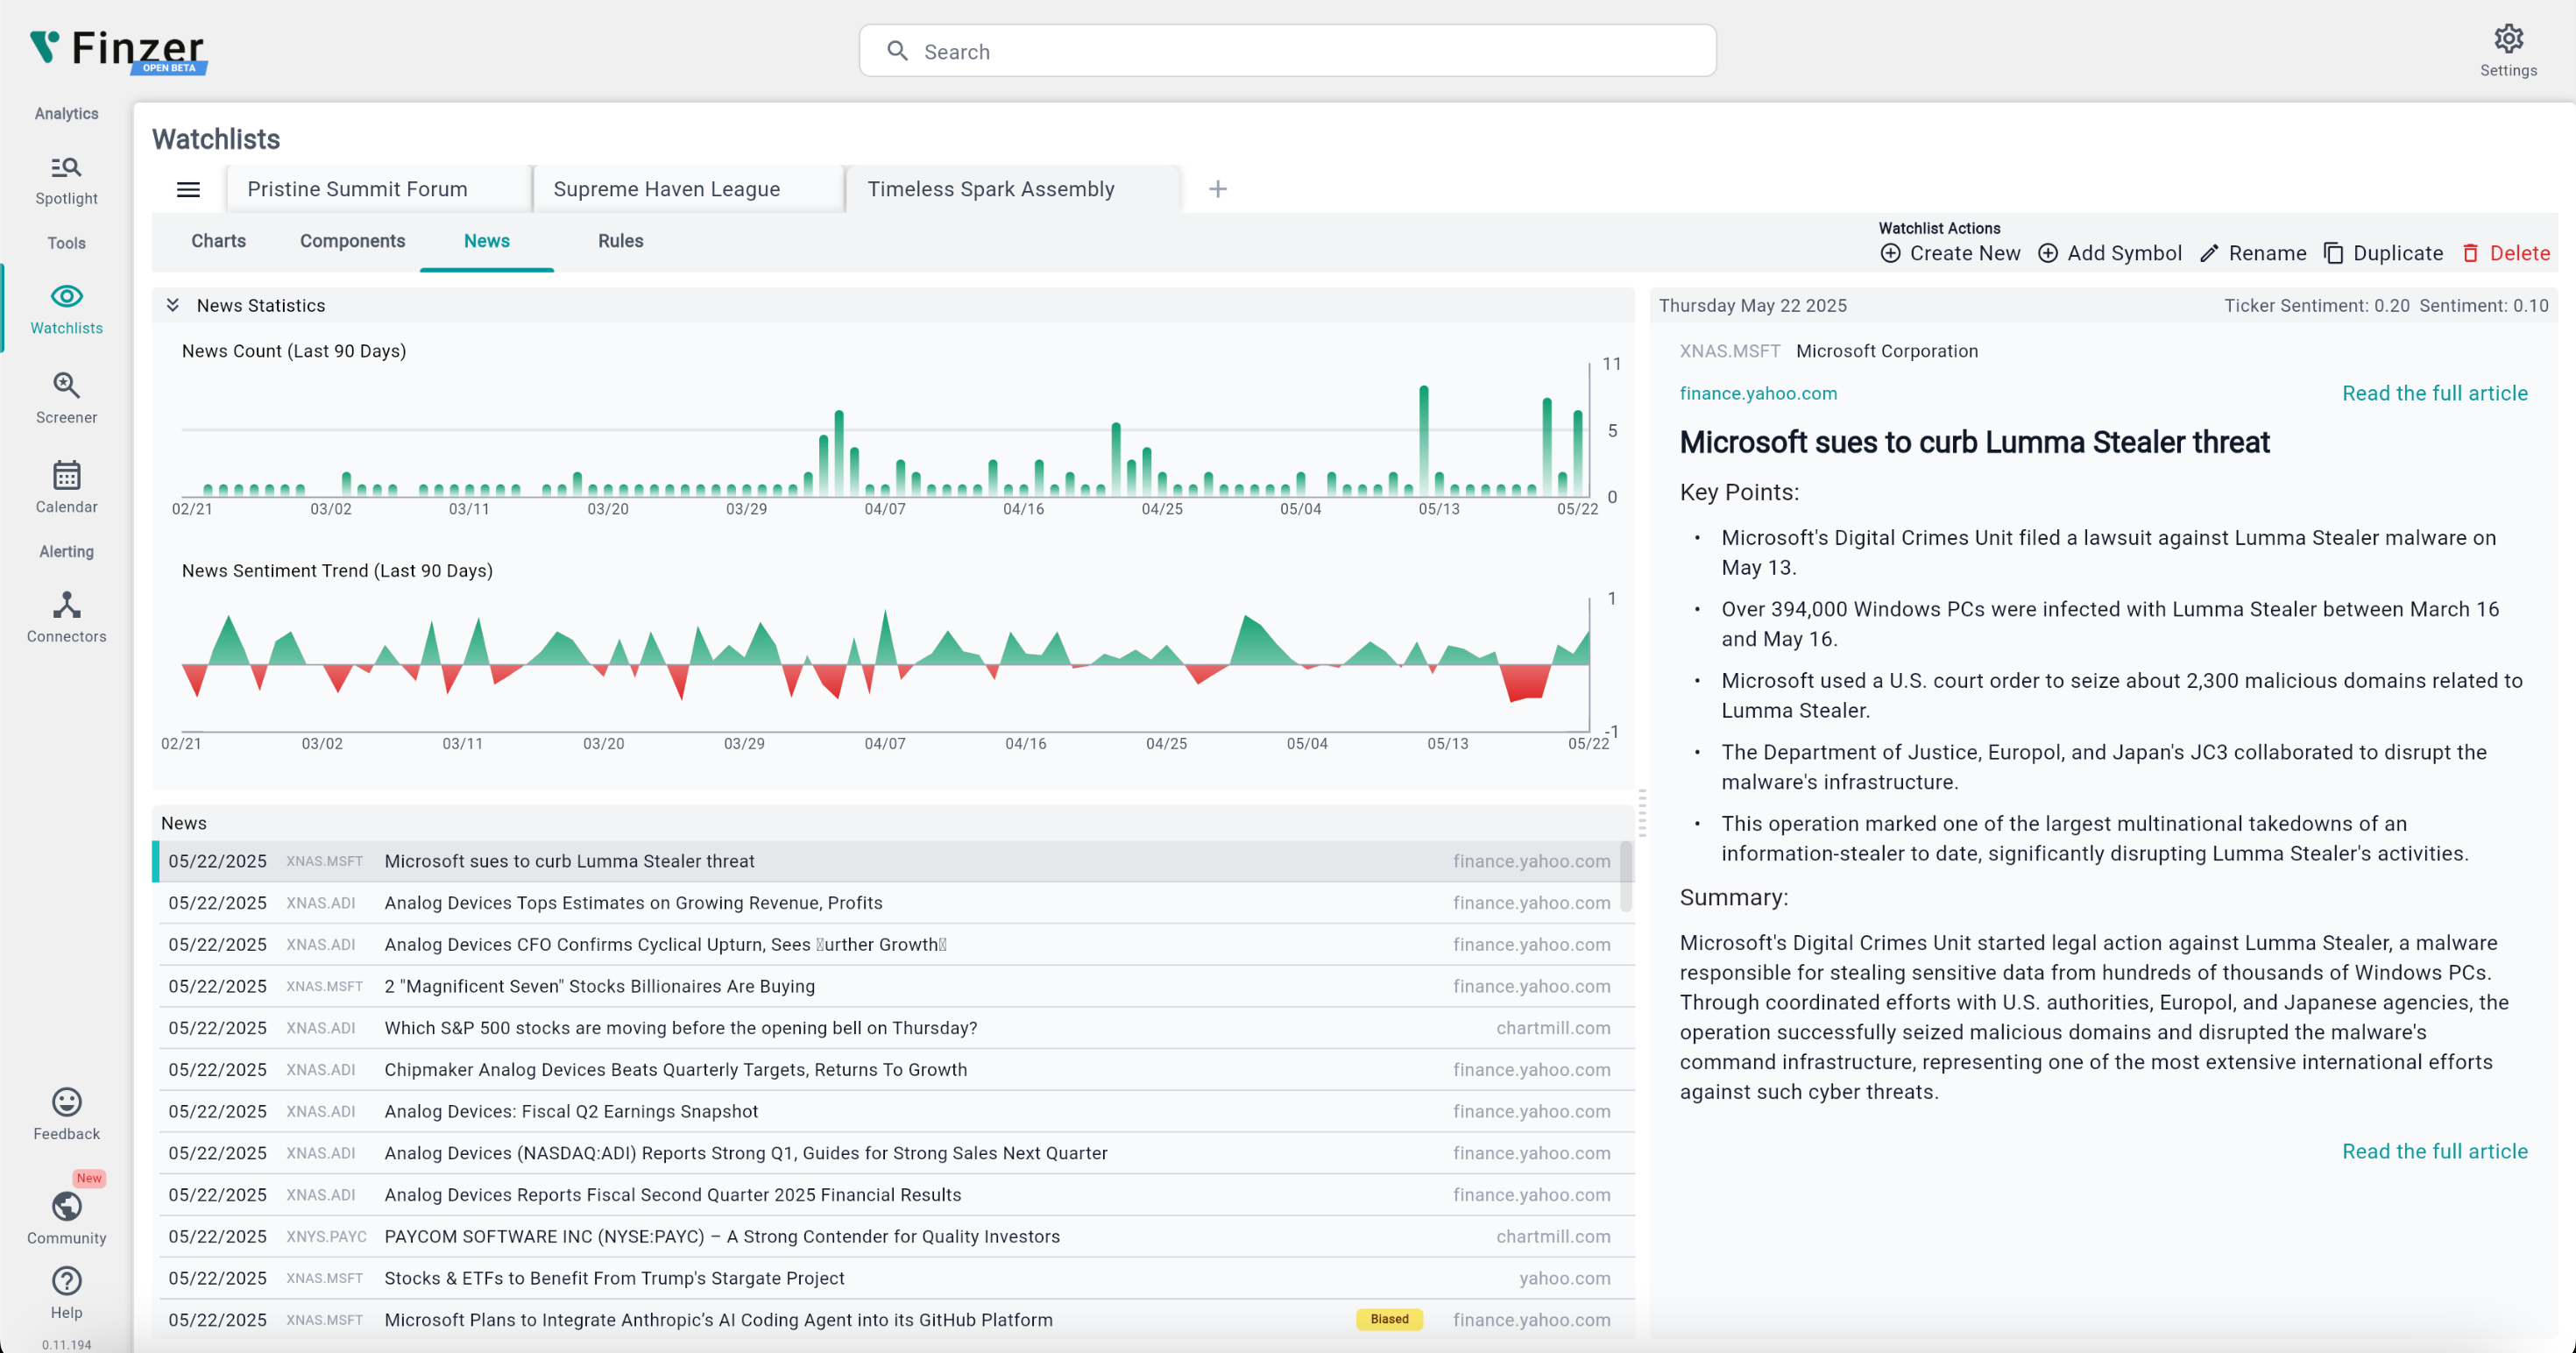This screenshot has width=2576, height=1353.
Task: Select Stocks & ETFs Stargate Project row
Action: 895,1278
